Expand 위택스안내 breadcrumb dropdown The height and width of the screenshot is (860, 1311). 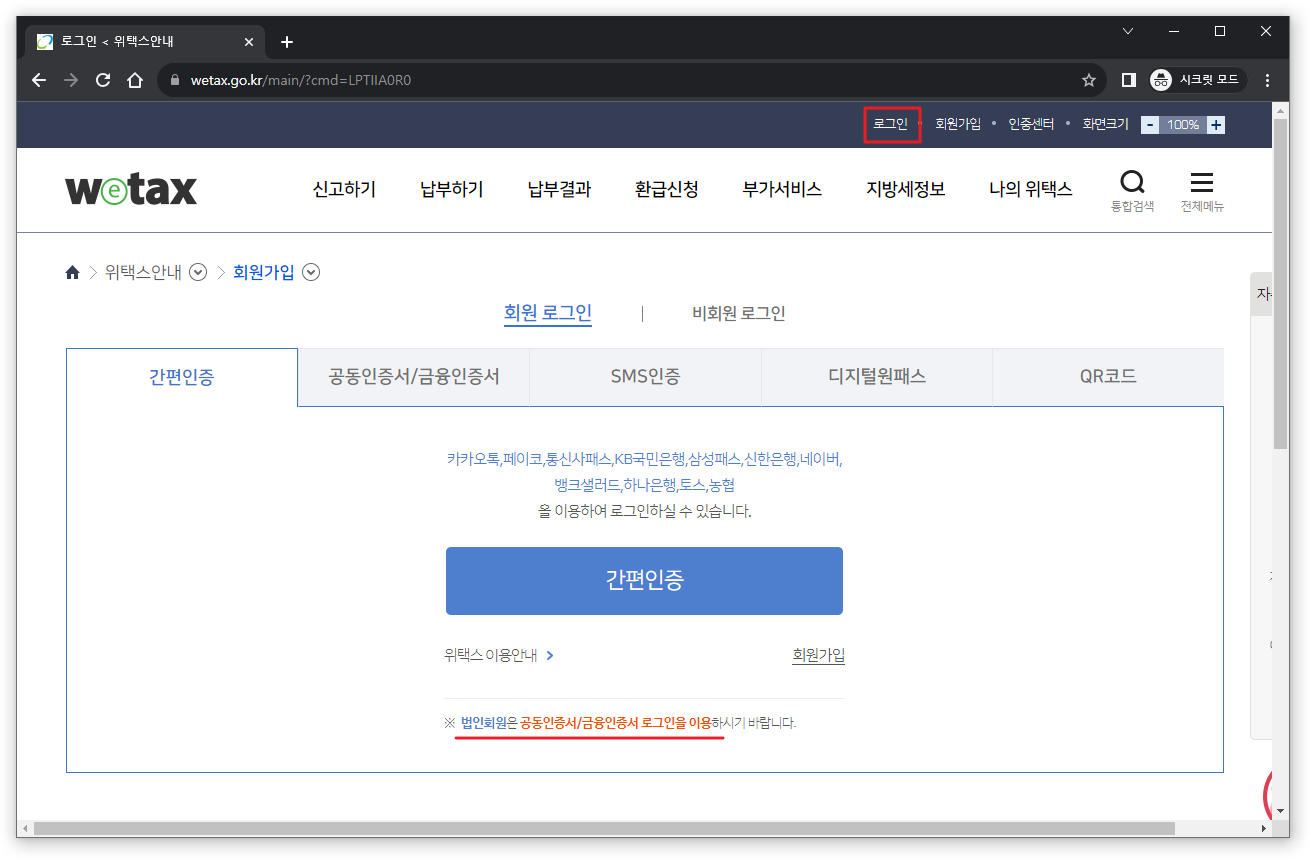198,272
